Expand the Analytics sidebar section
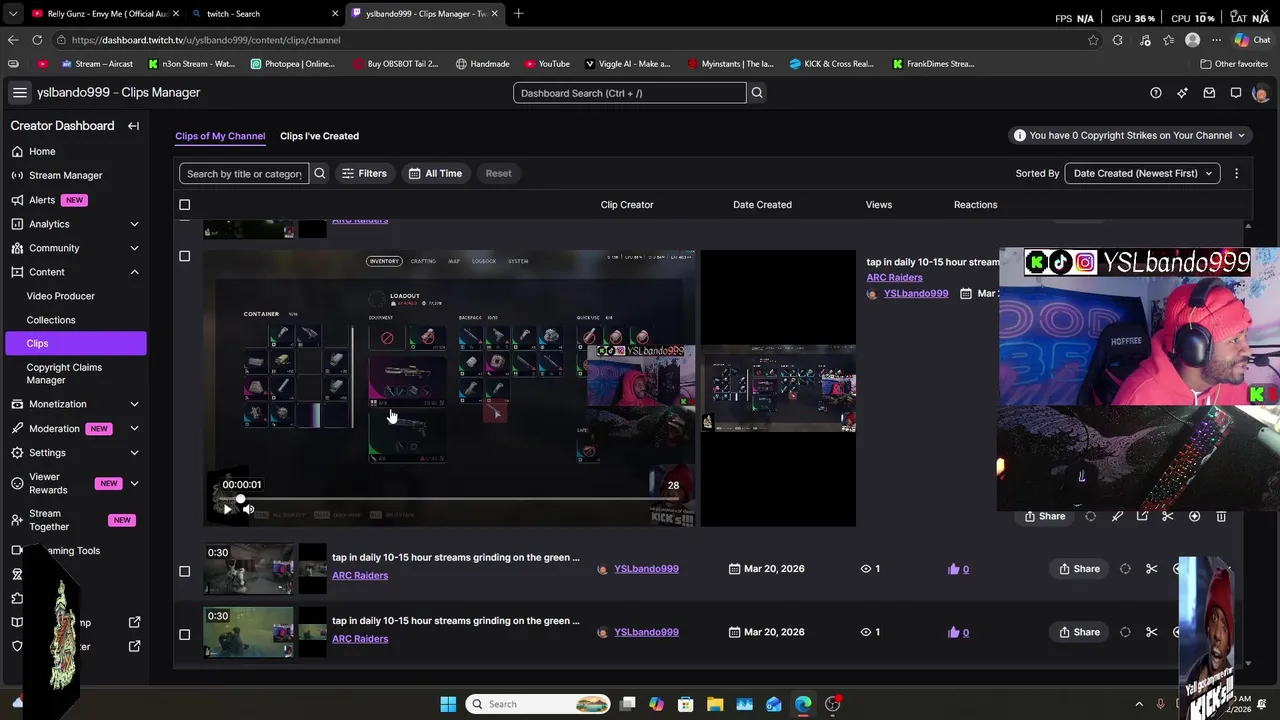Image resolution: width=1280 pixels, height=720 pixels. coord(134,224)
